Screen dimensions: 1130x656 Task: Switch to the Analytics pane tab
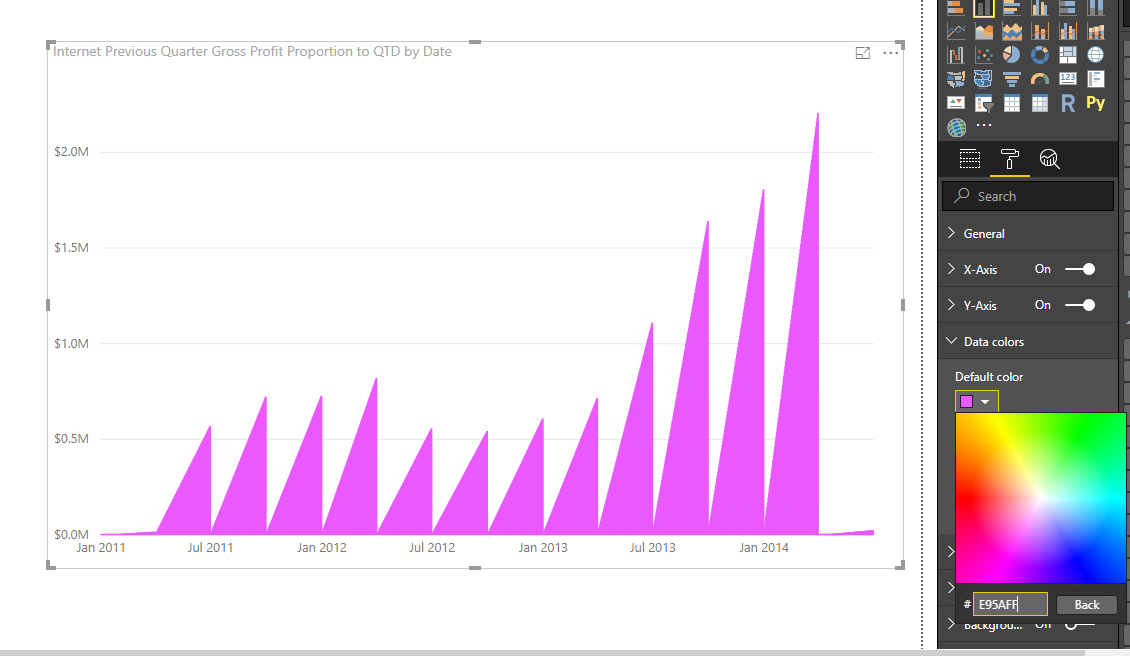point(1049,159)
